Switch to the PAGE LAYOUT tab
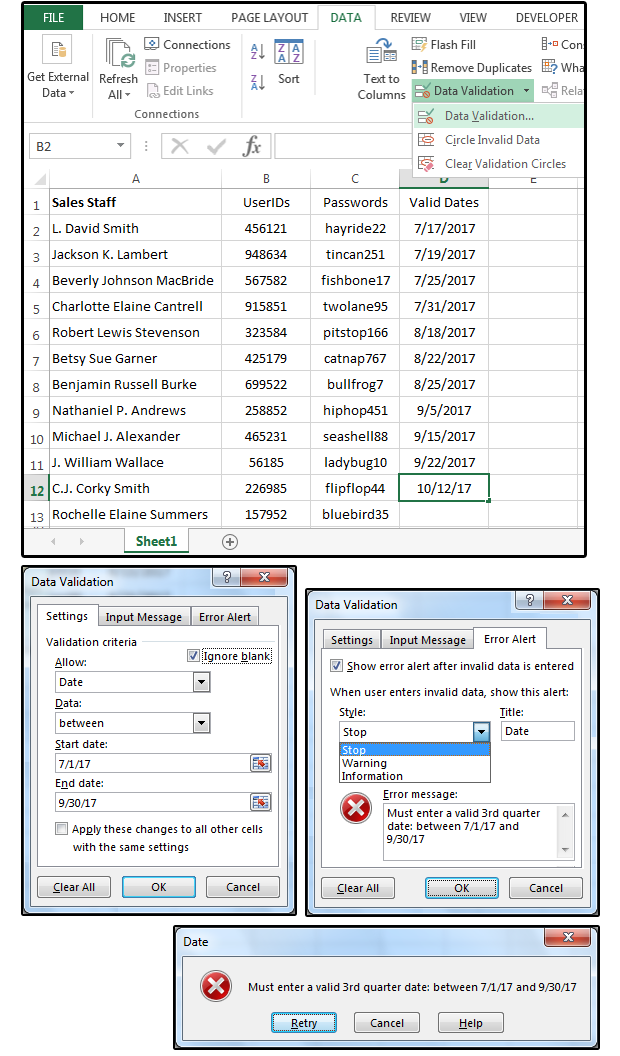The image size is (620, 1056). click(269, 18)
